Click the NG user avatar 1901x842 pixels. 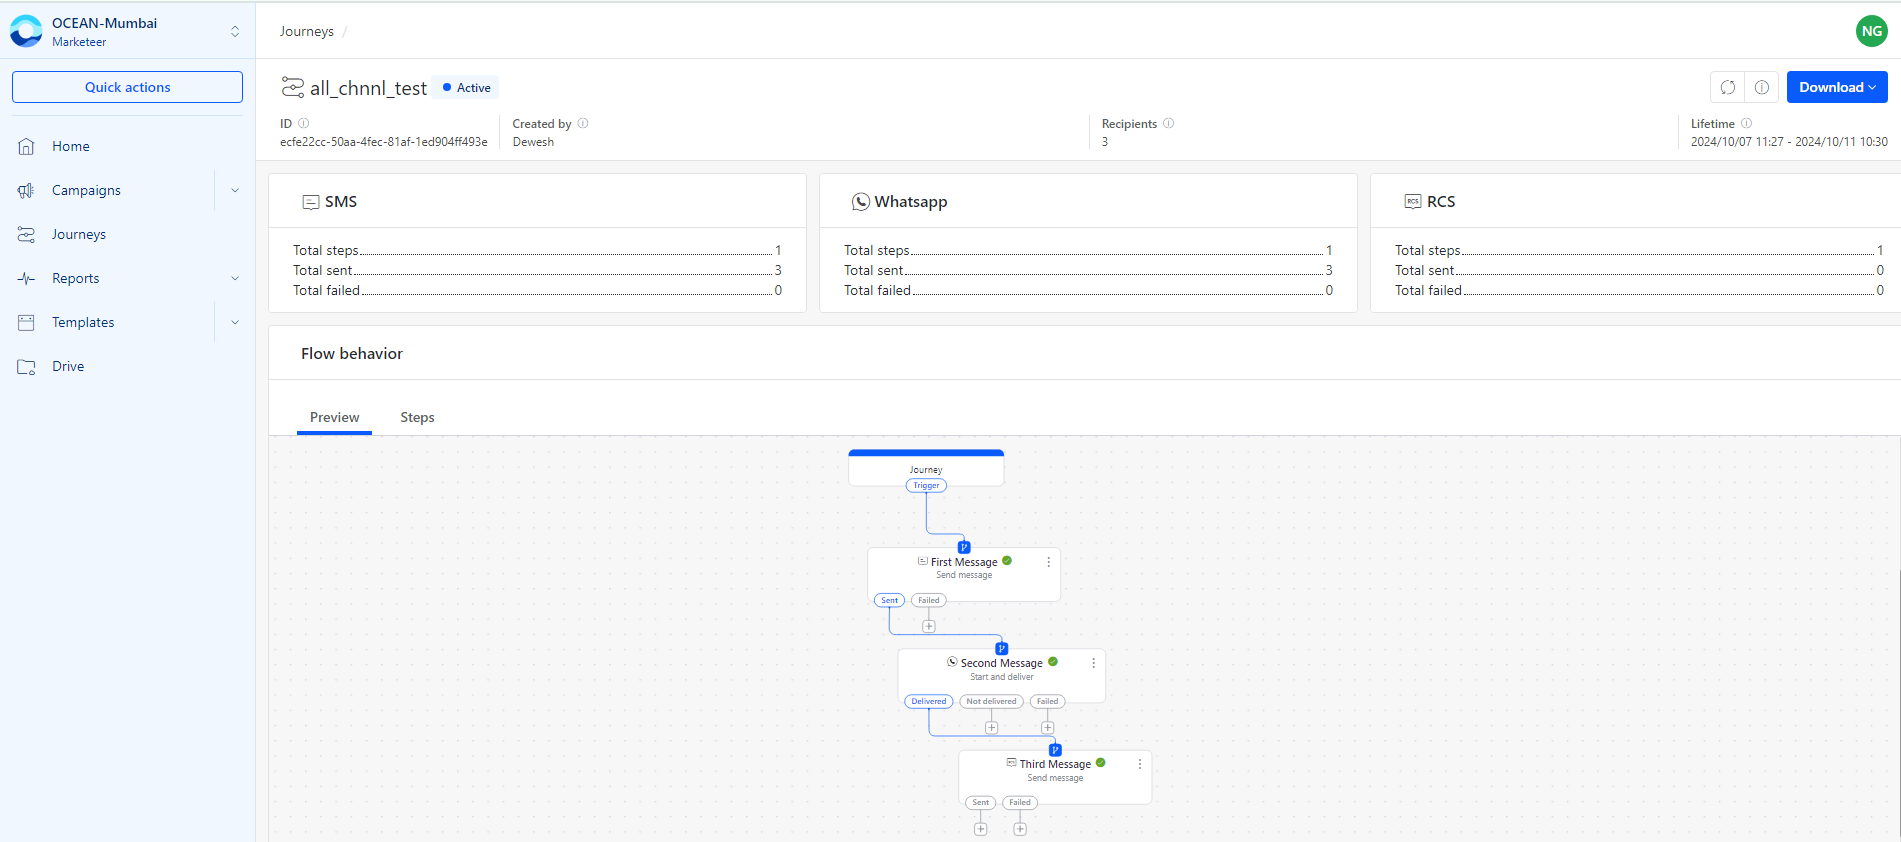(x=1871, y=31)
